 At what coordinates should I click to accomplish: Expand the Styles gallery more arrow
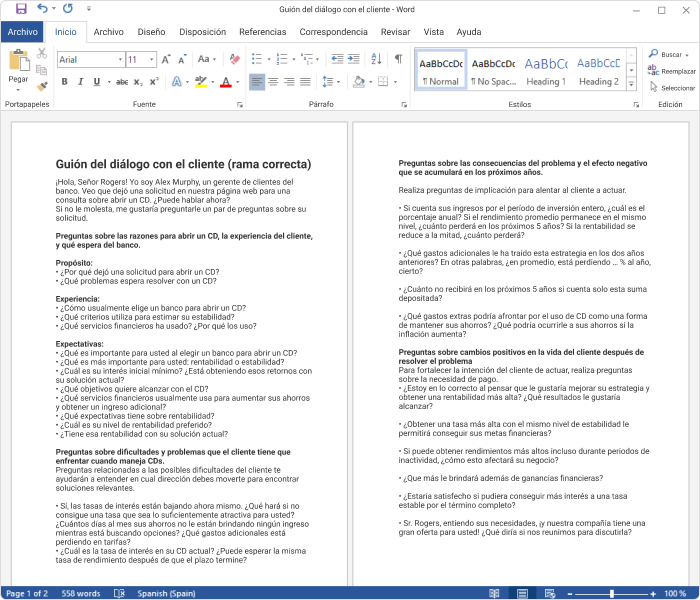pyautogui.click(x=631, y=85)
